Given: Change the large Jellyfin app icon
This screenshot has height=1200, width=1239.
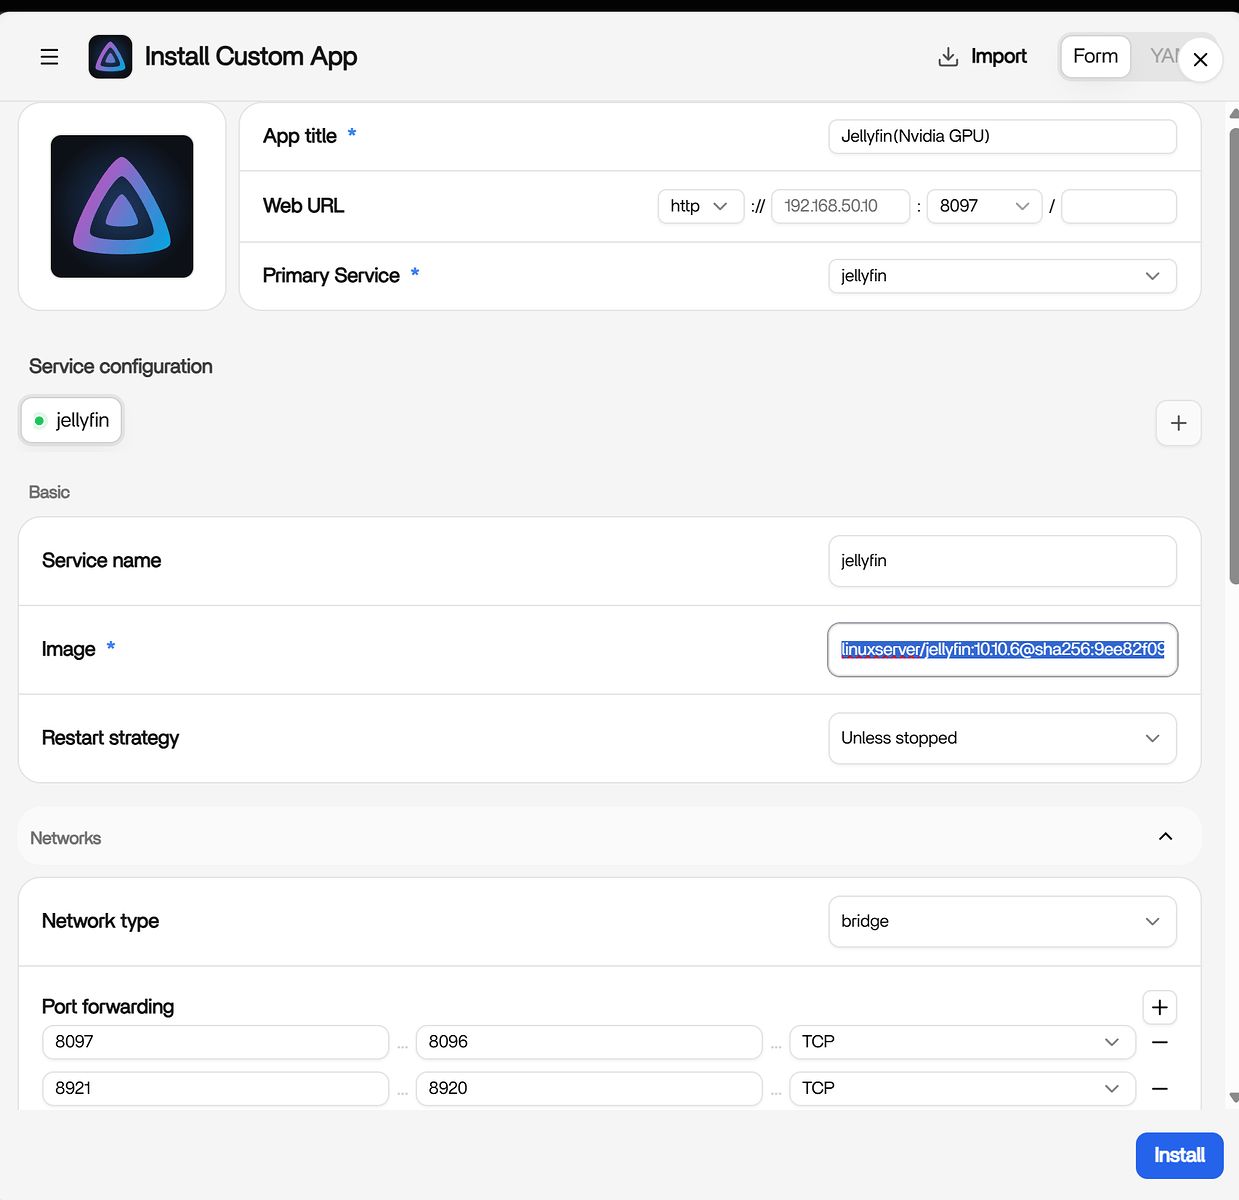Looking at the screenshot, I should pos(122,206).
